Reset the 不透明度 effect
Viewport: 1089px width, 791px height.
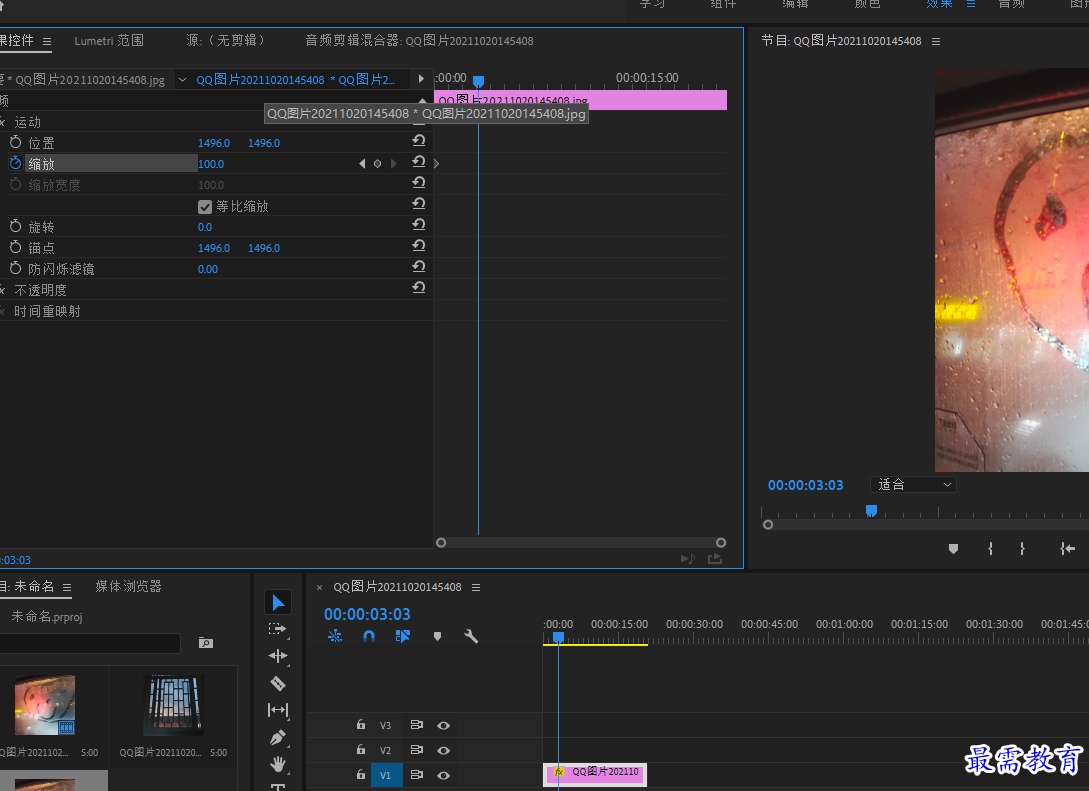tap(418, 288)
